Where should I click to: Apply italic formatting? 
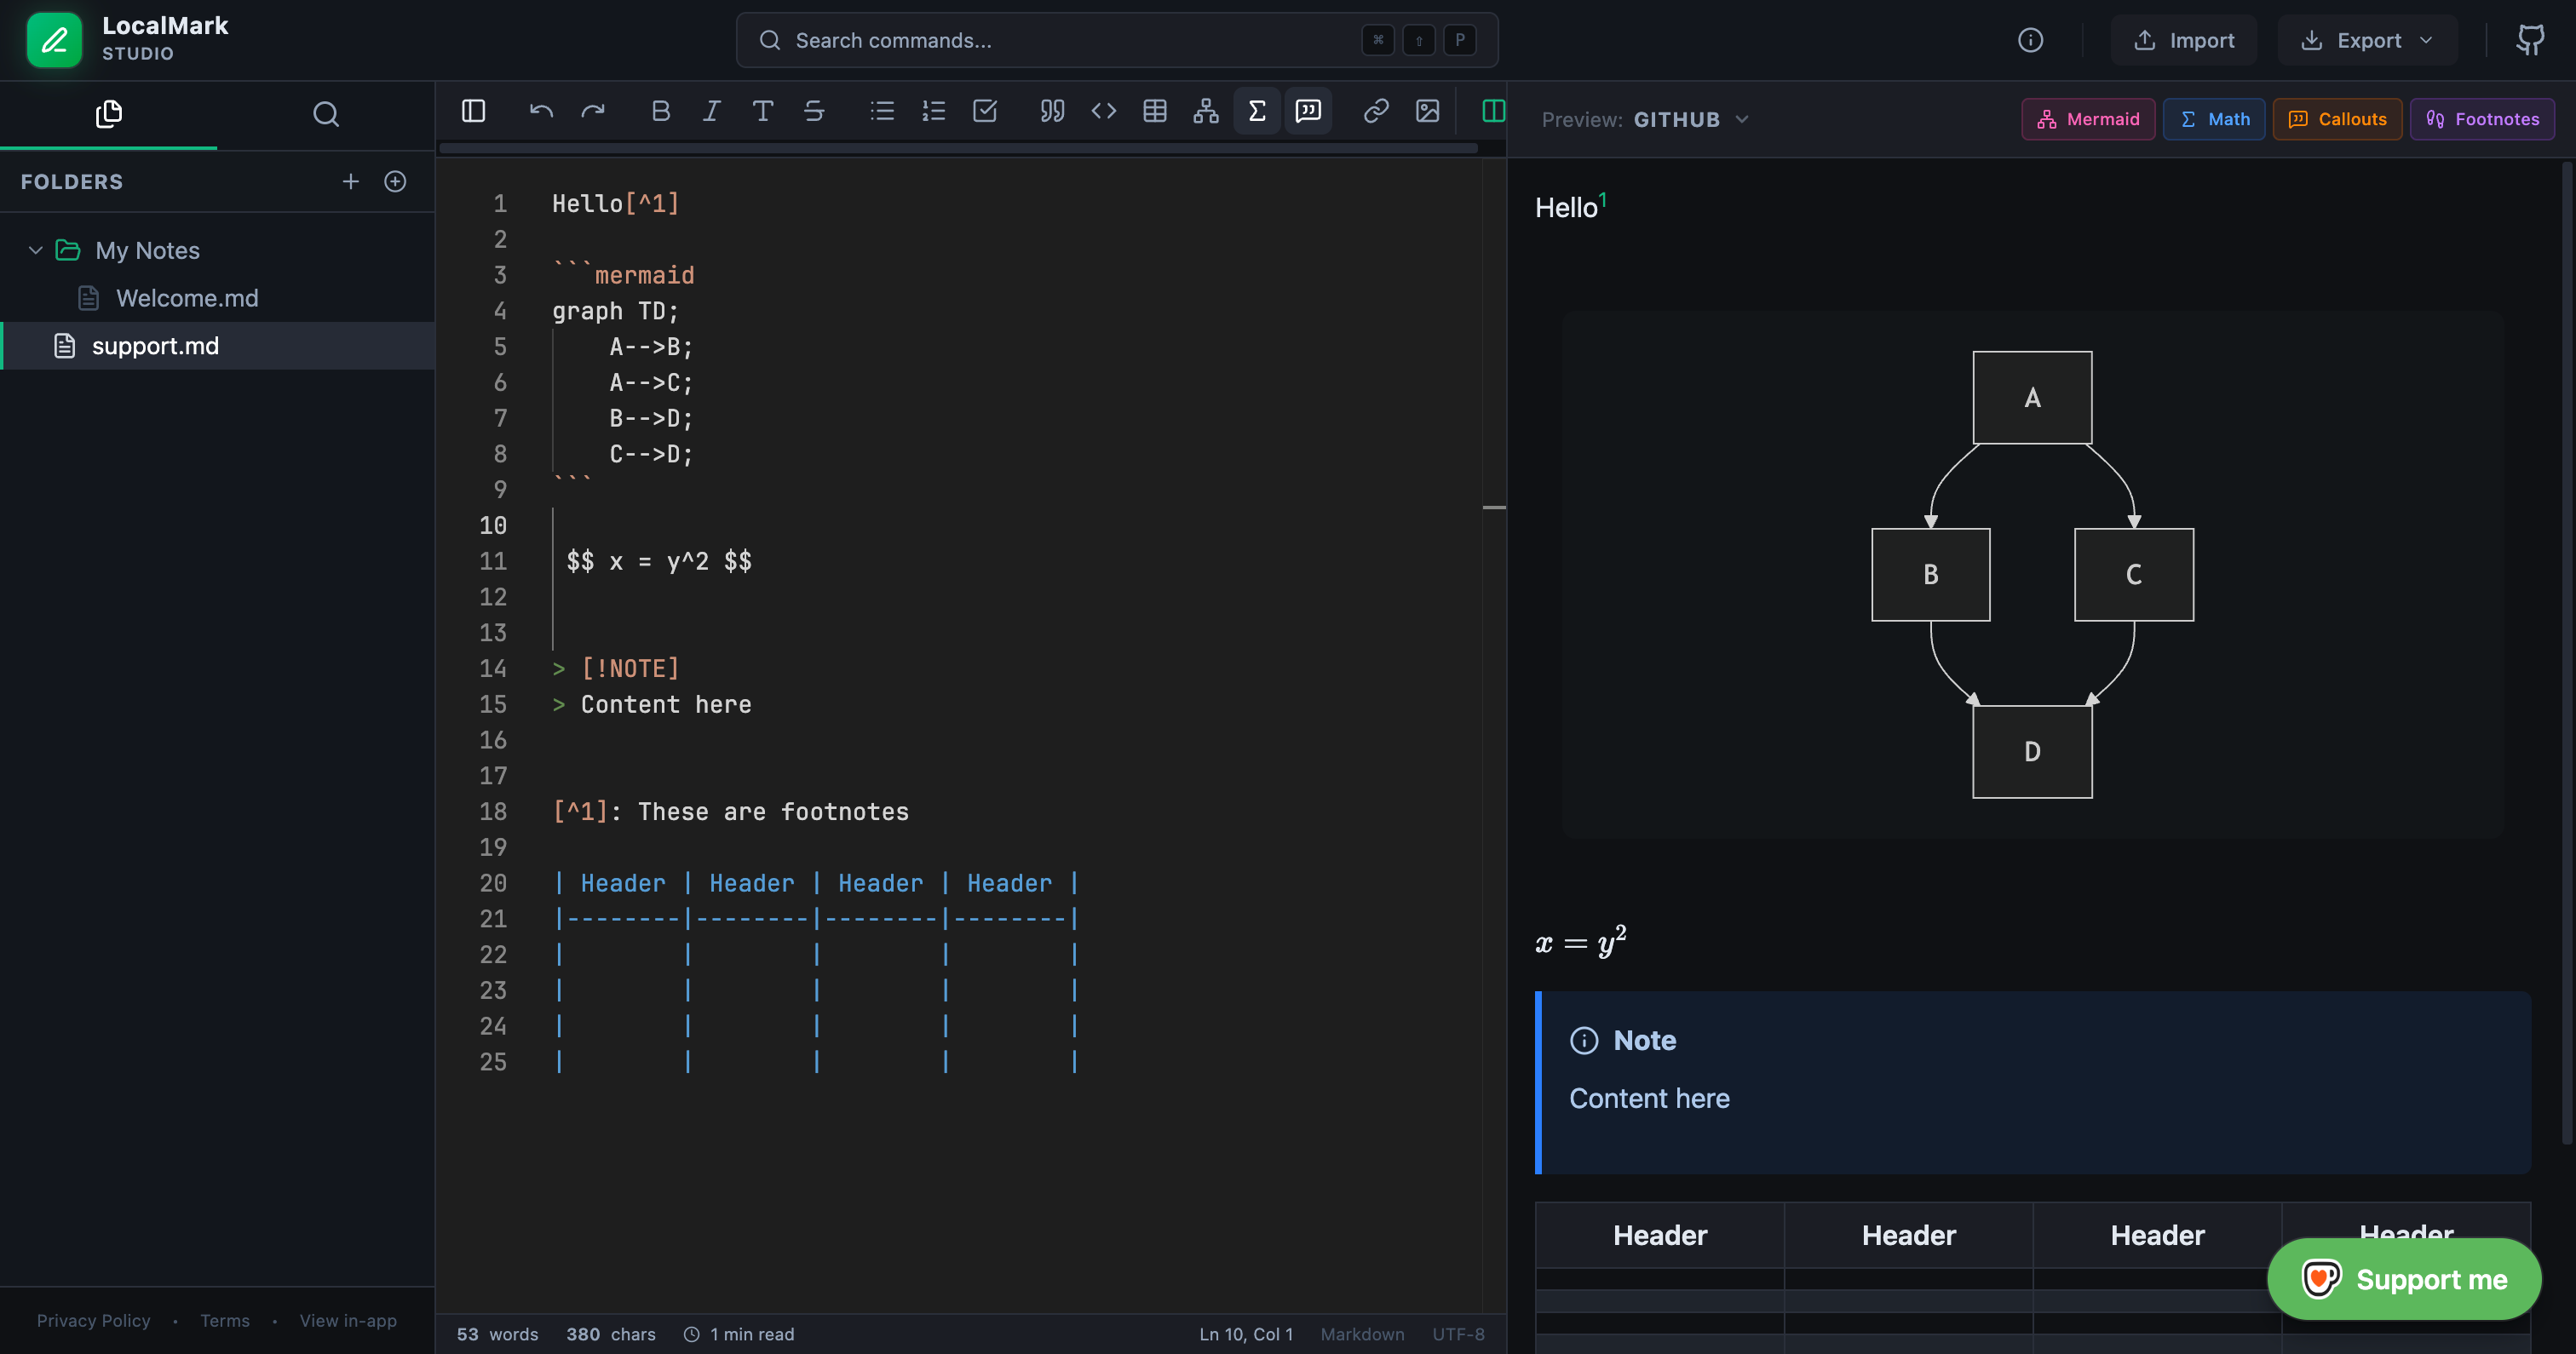click(x=711, y=111)
